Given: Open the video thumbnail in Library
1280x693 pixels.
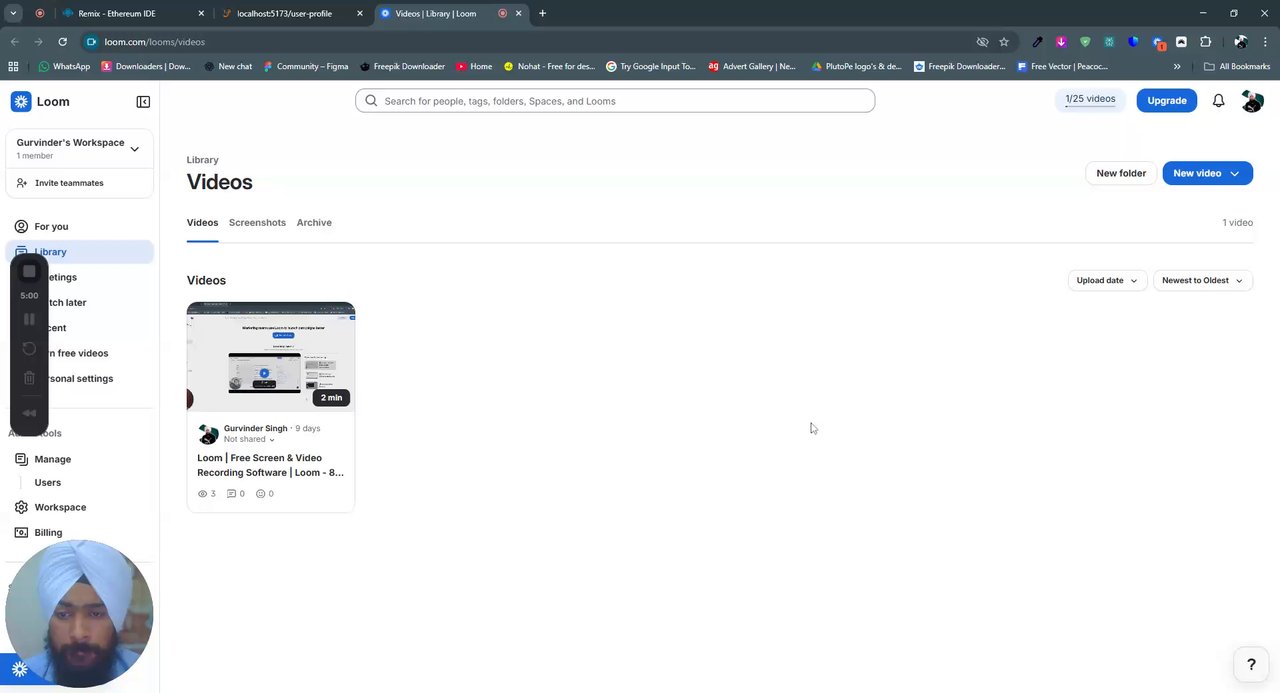Looking at the screenshot, I should pyautogui.click(x=271, y=356).
